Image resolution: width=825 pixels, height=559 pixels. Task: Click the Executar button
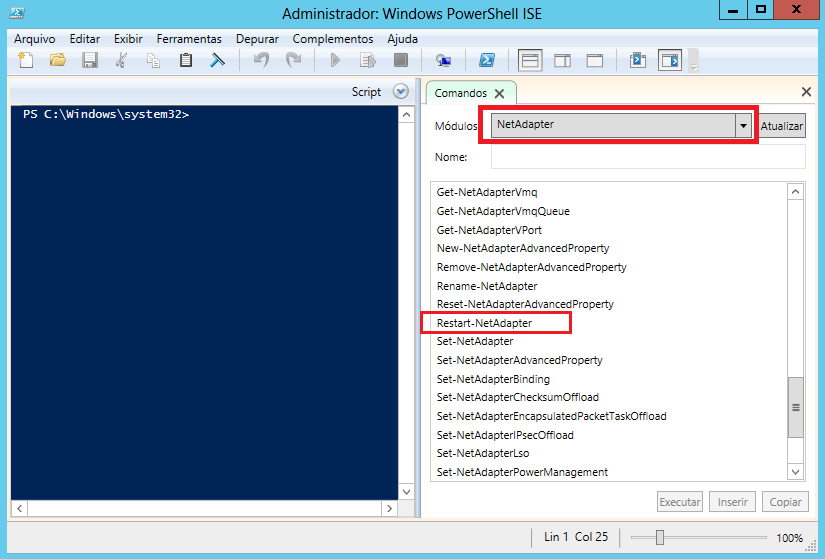click(680, 502)
